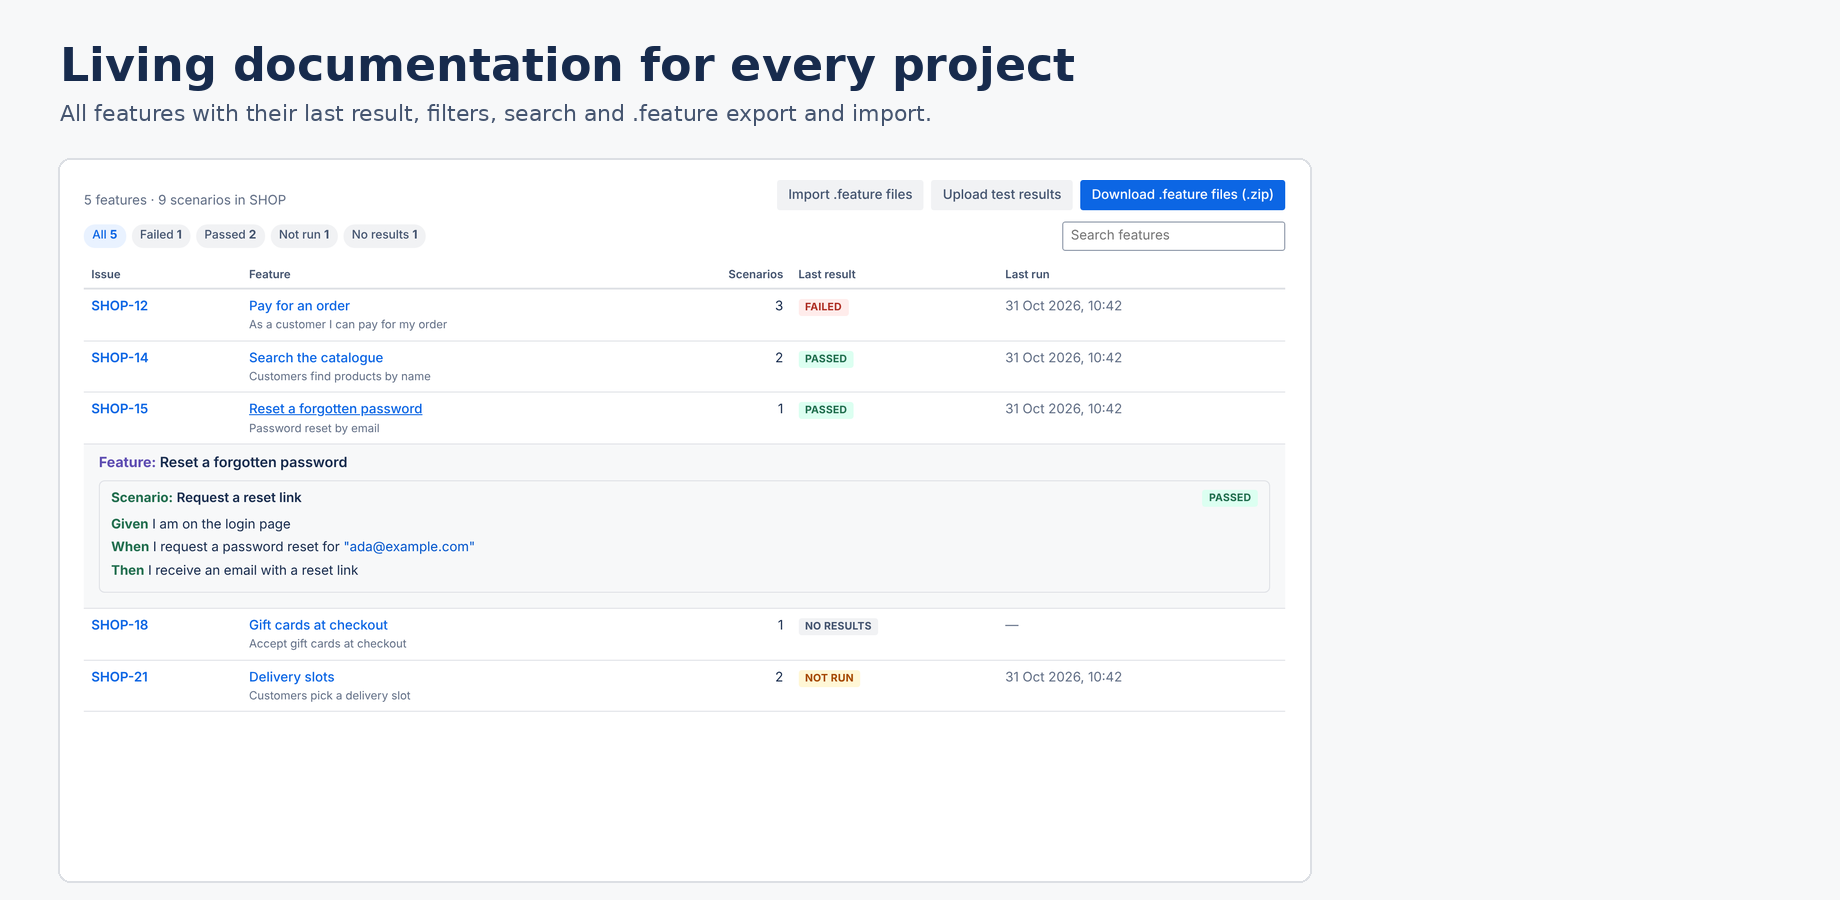Viewport: 1840px width, 900px height.
Task: Click "Customers find products by name" description
Action: click(340, 377)
